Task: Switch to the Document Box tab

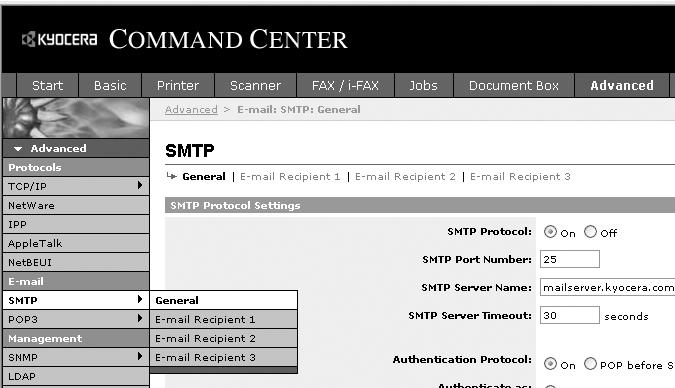Action: pos(514,85)
